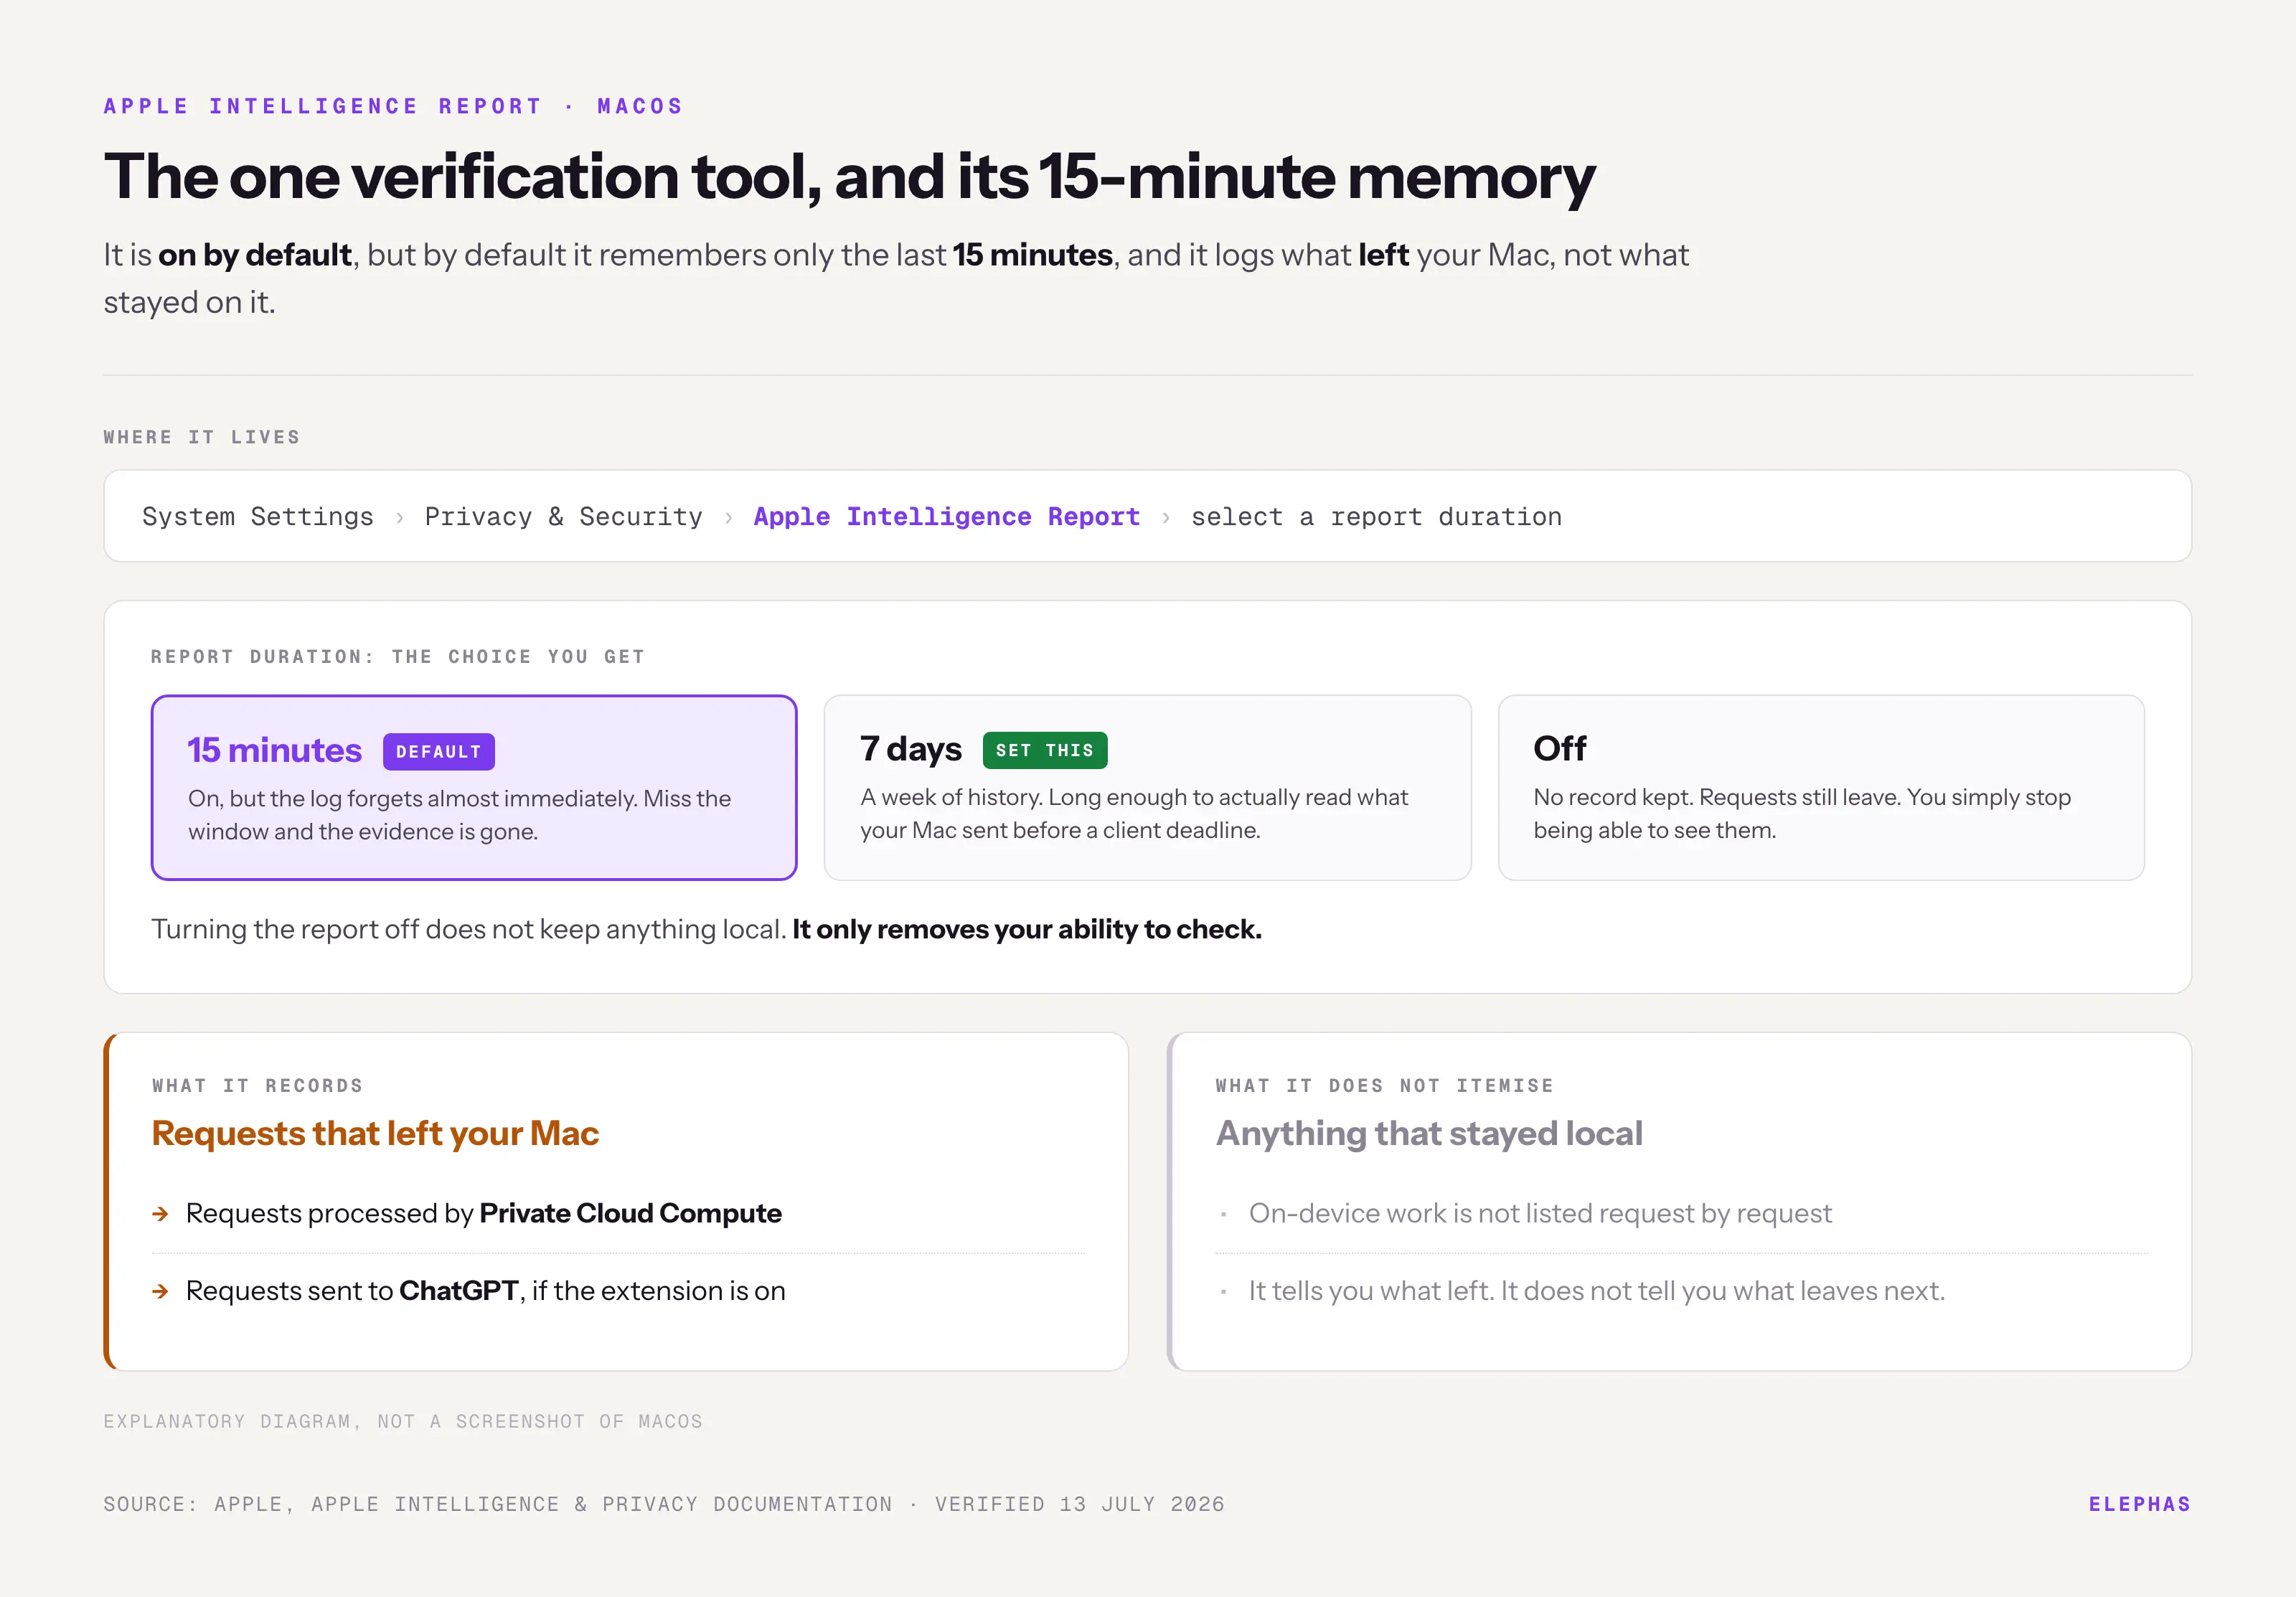Click the purple DEFAULT badge
Viewport: 2296px width, 1597px height.
coord(438,751)
